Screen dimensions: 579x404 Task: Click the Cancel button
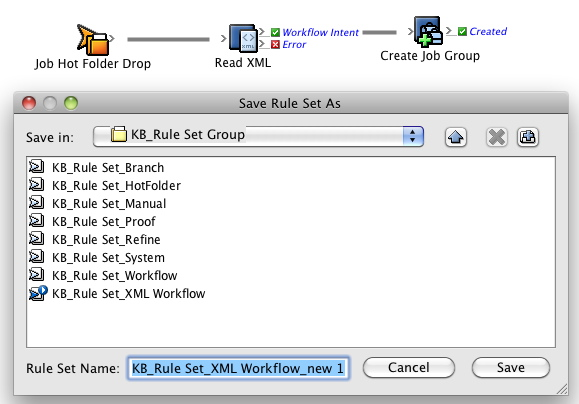[x=409, y=367]
